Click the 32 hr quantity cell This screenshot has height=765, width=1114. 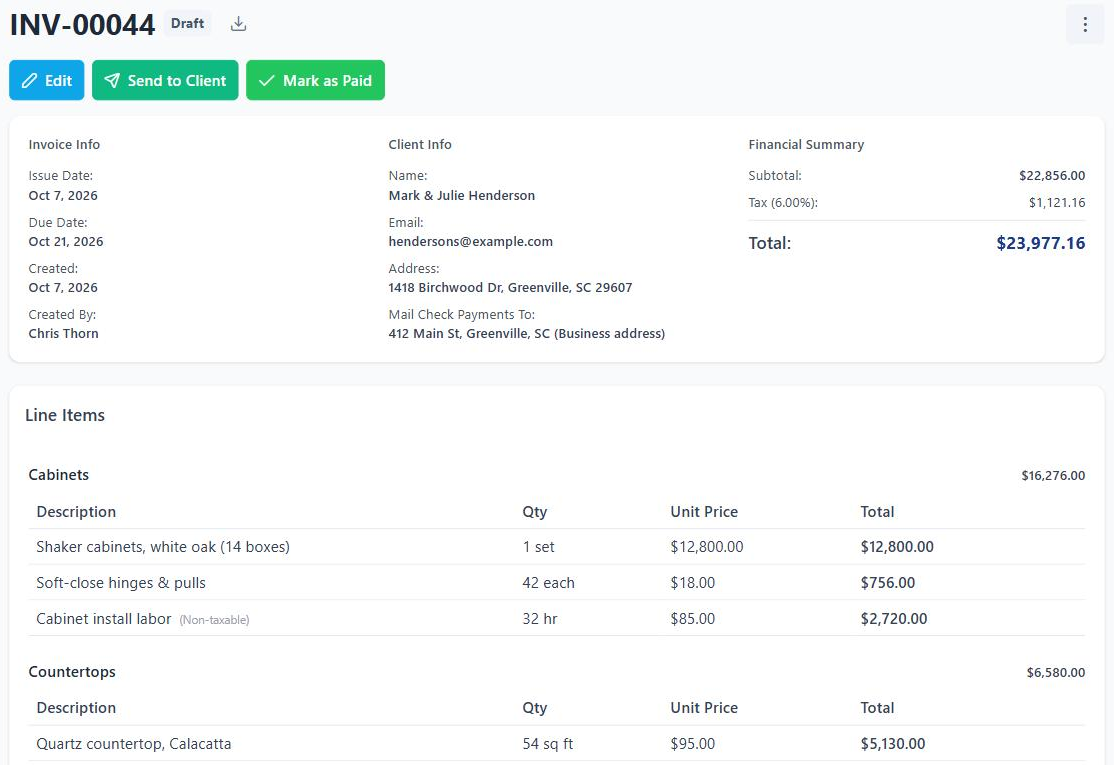point(540,619)
